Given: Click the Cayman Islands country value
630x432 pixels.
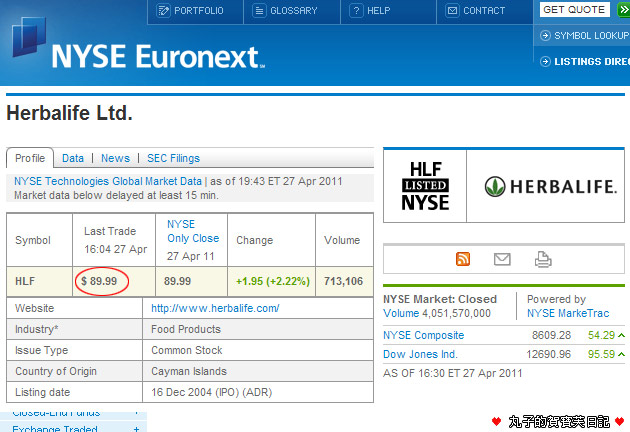Looking at the screenshot, I should [x=188, y=371].
